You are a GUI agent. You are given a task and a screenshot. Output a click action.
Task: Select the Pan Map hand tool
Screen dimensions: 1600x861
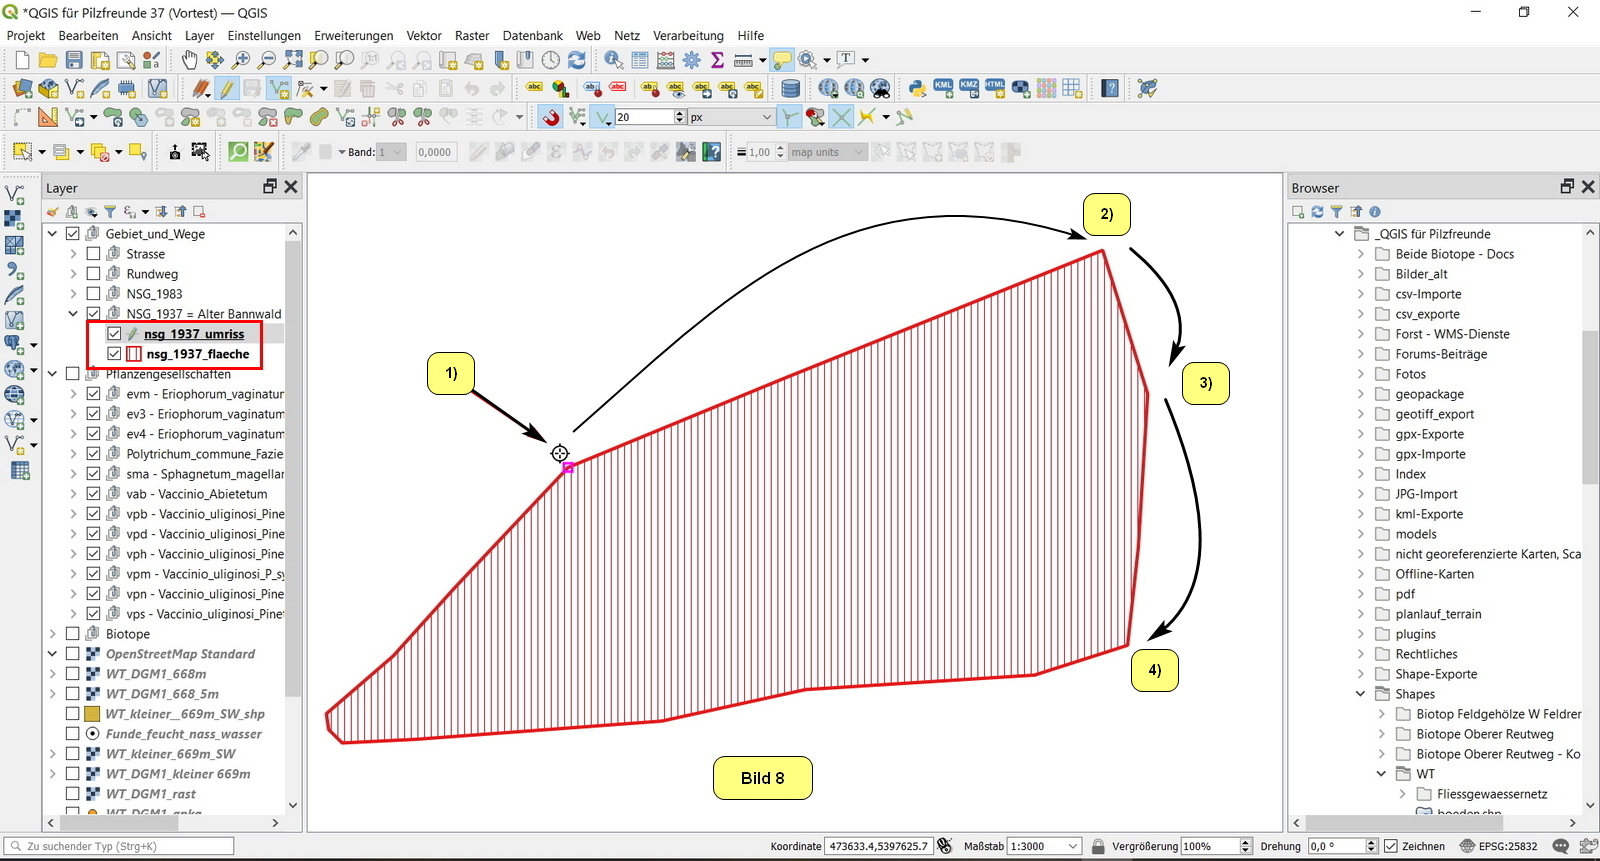pyautogui.click(x=189, y=60)
